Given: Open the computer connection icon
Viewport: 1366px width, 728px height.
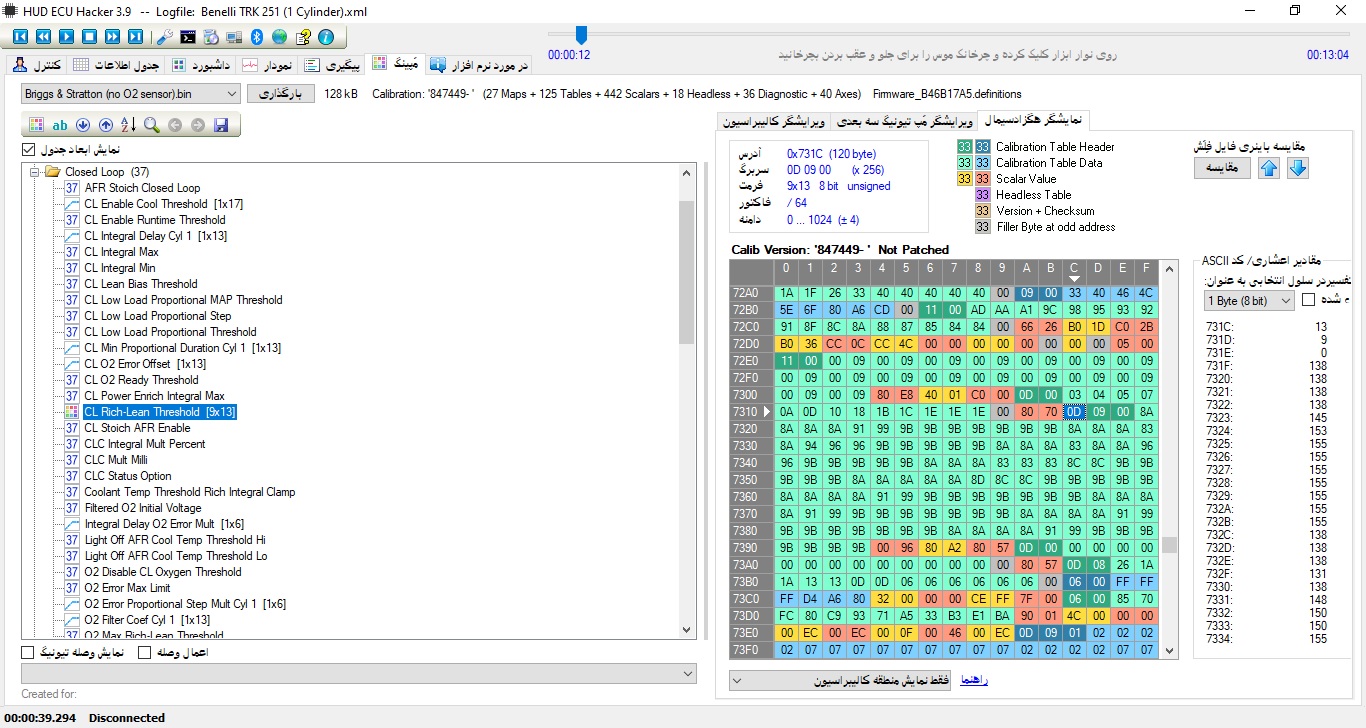Looking at the screenshot, I should pos(233,37).
